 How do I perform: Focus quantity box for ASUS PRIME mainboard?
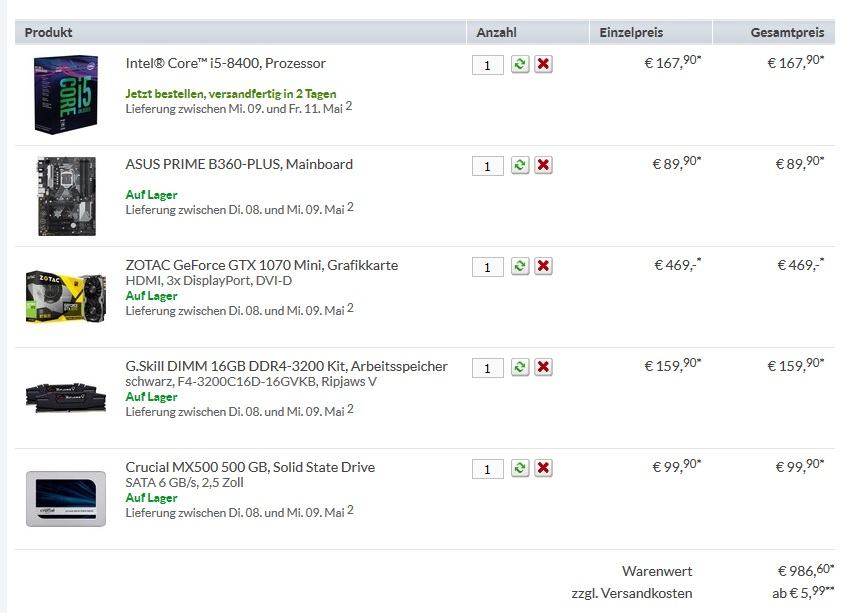click(x=487, y=166)
